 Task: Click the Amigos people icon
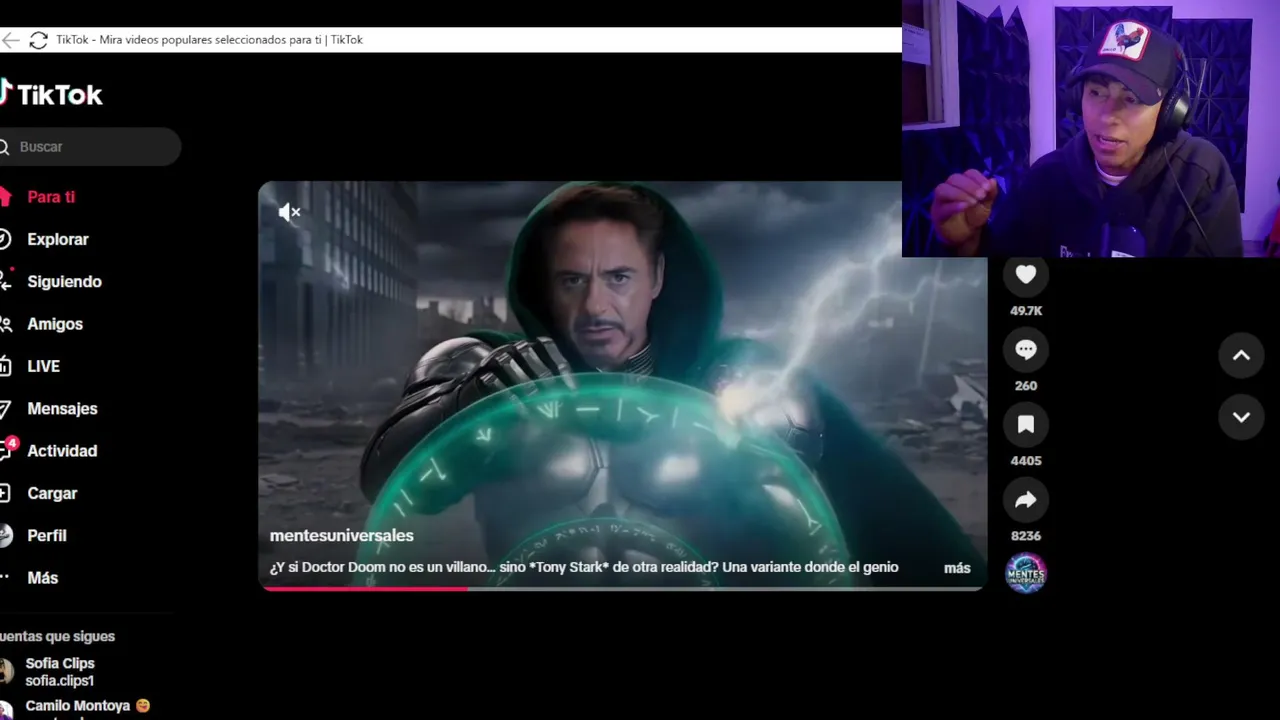pos(5,324)
